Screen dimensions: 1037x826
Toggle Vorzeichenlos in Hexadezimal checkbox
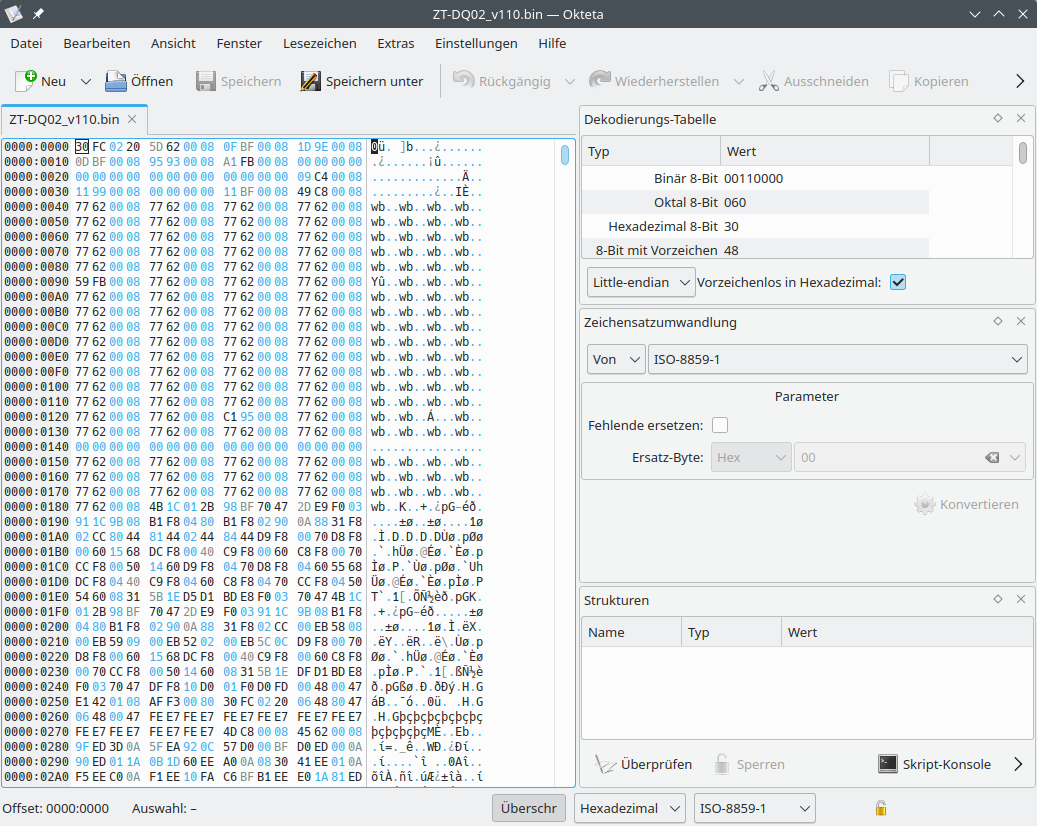[898, 283]
